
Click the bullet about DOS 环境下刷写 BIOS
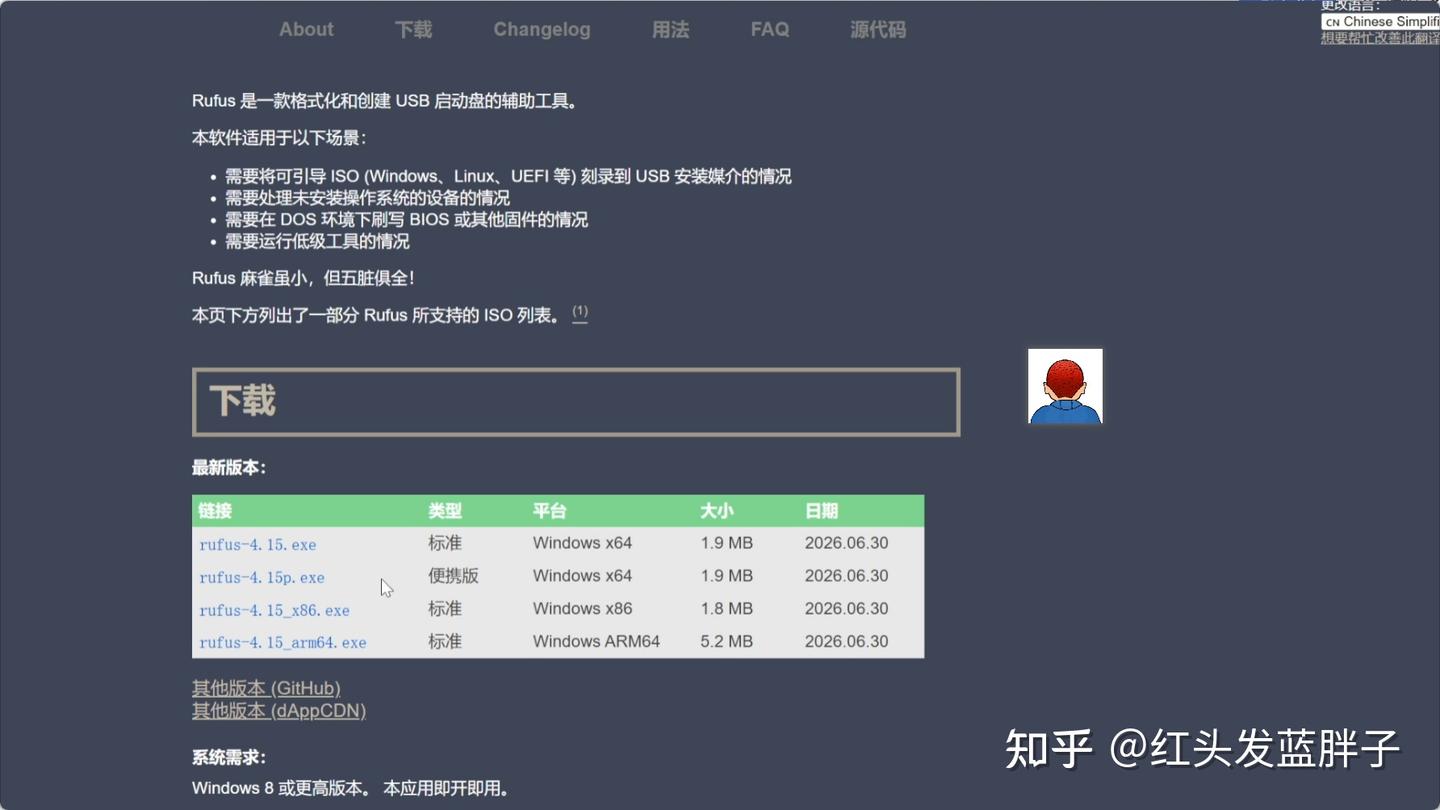(406, 220)
